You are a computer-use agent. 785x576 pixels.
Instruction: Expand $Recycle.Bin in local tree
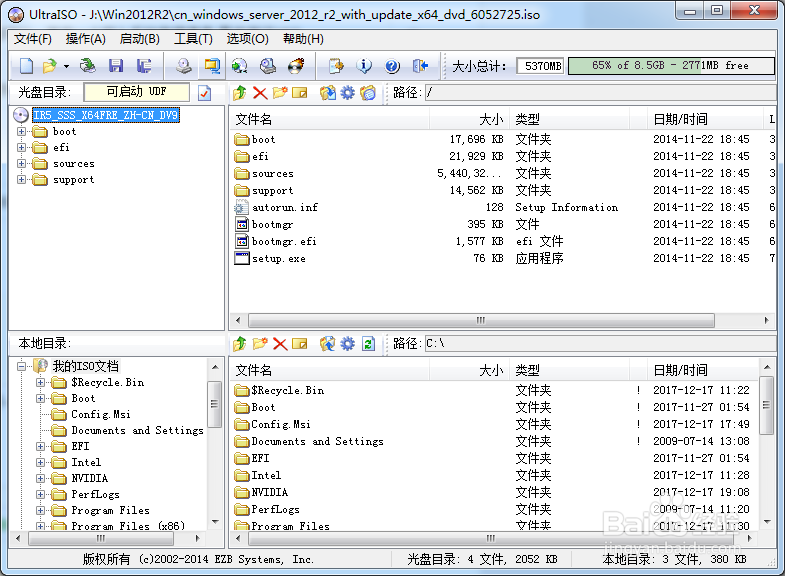[41, 382]
